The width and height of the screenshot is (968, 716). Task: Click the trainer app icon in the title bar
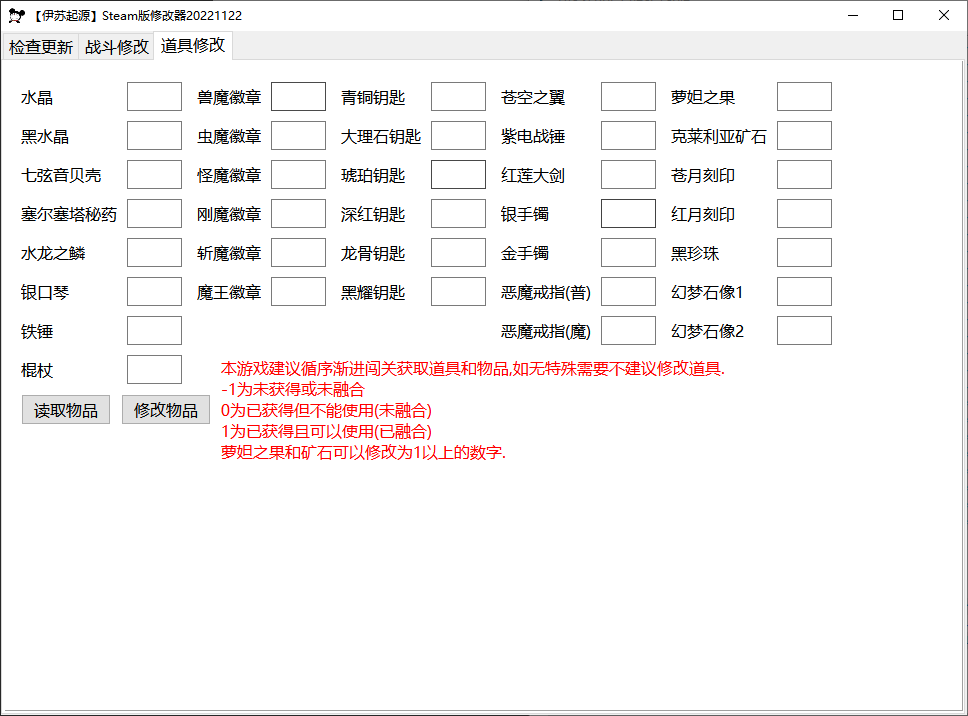[16, 15]
